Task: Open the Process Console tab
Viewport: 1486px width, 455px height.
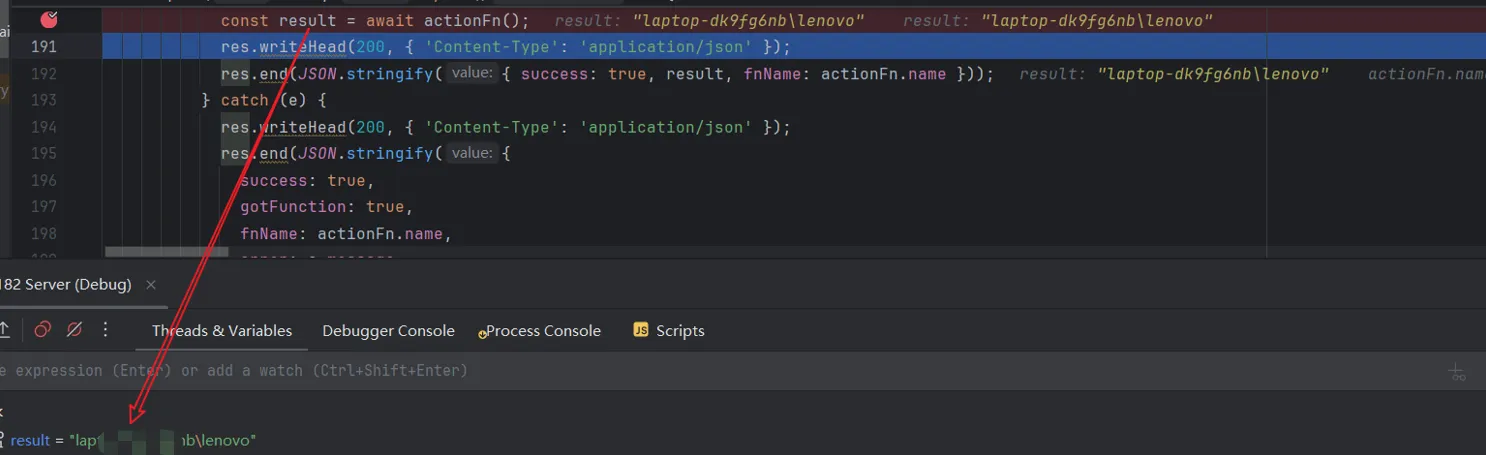Action: click(x=544, y=331)
